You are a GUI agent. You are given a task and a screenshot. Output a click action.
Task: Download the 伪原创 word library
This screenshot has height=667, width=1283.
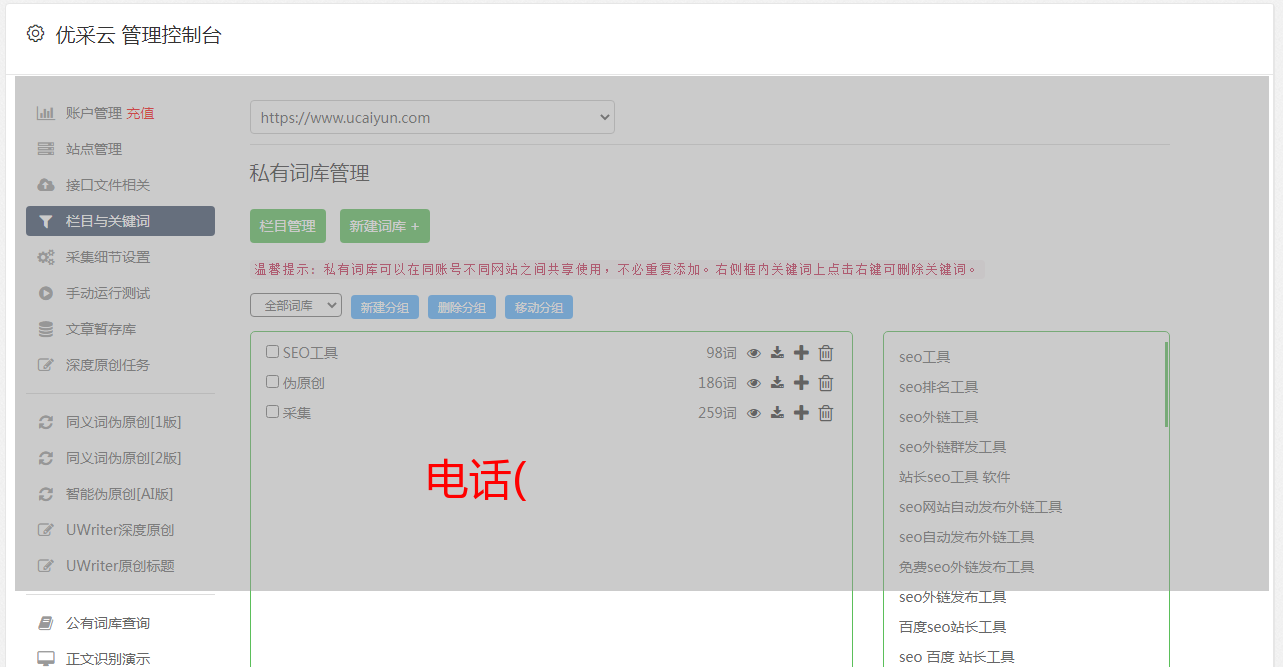[777, 383]
